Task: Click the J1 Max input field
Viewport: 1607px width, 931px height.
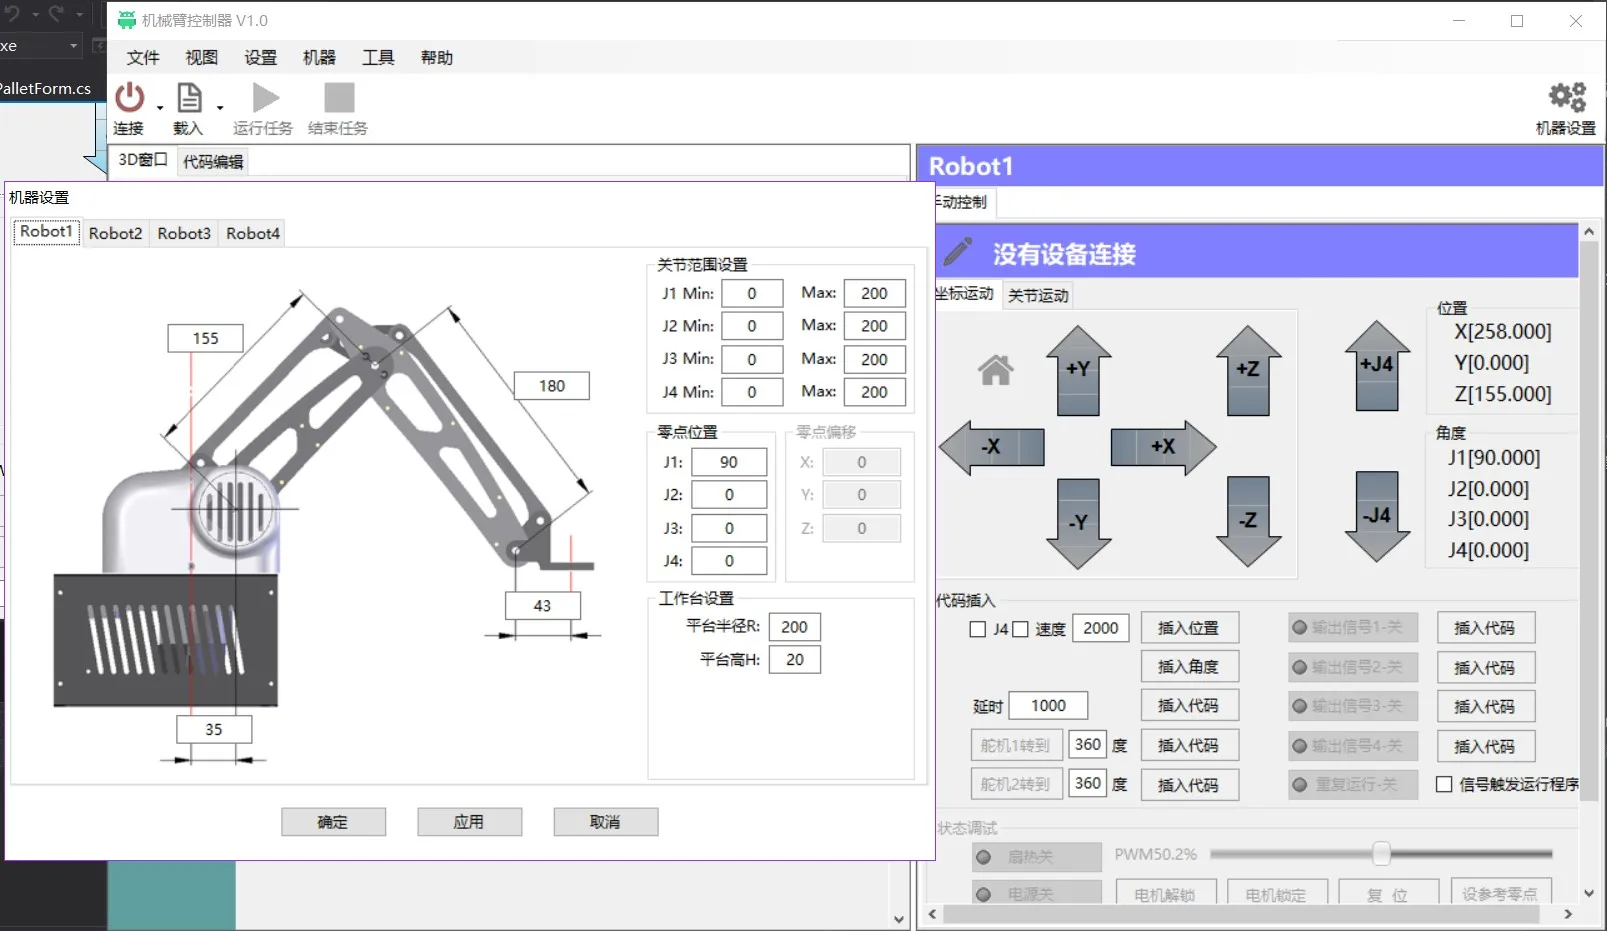Action: 875,294
